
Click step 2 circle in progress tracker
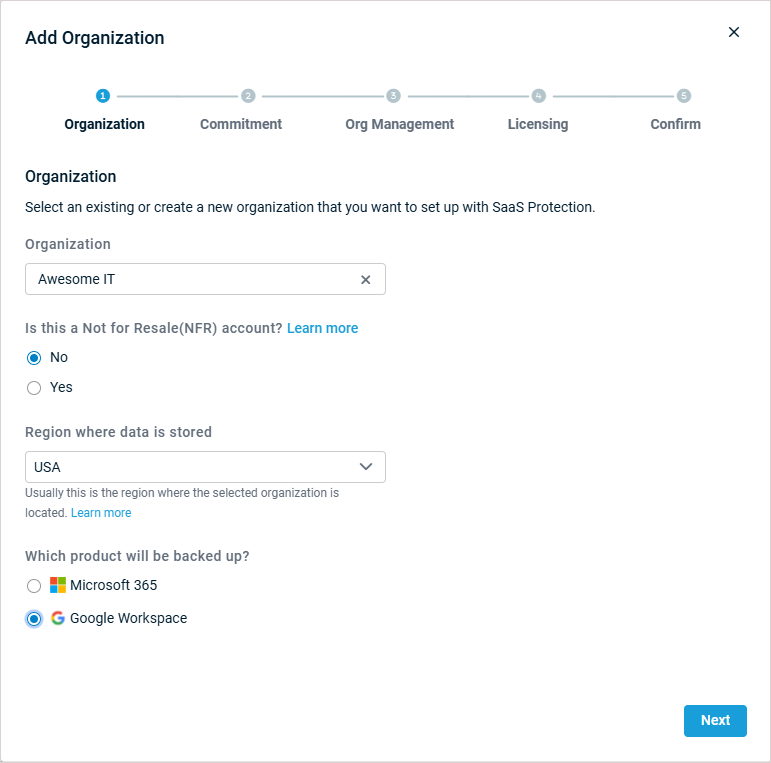pyautogui.click(x=248, y=96)
